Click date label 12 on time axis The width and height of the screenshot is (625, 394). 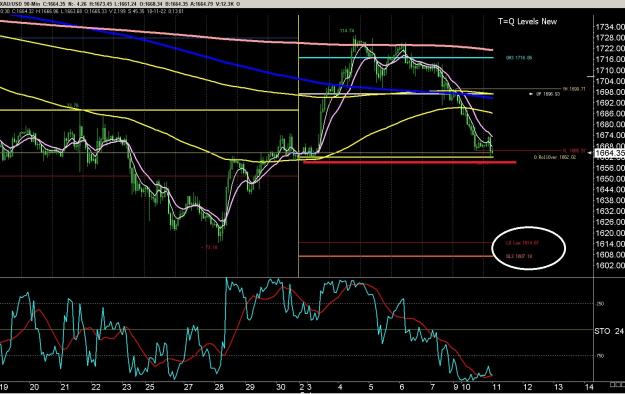pyautogui.click(x=527, y=387)
